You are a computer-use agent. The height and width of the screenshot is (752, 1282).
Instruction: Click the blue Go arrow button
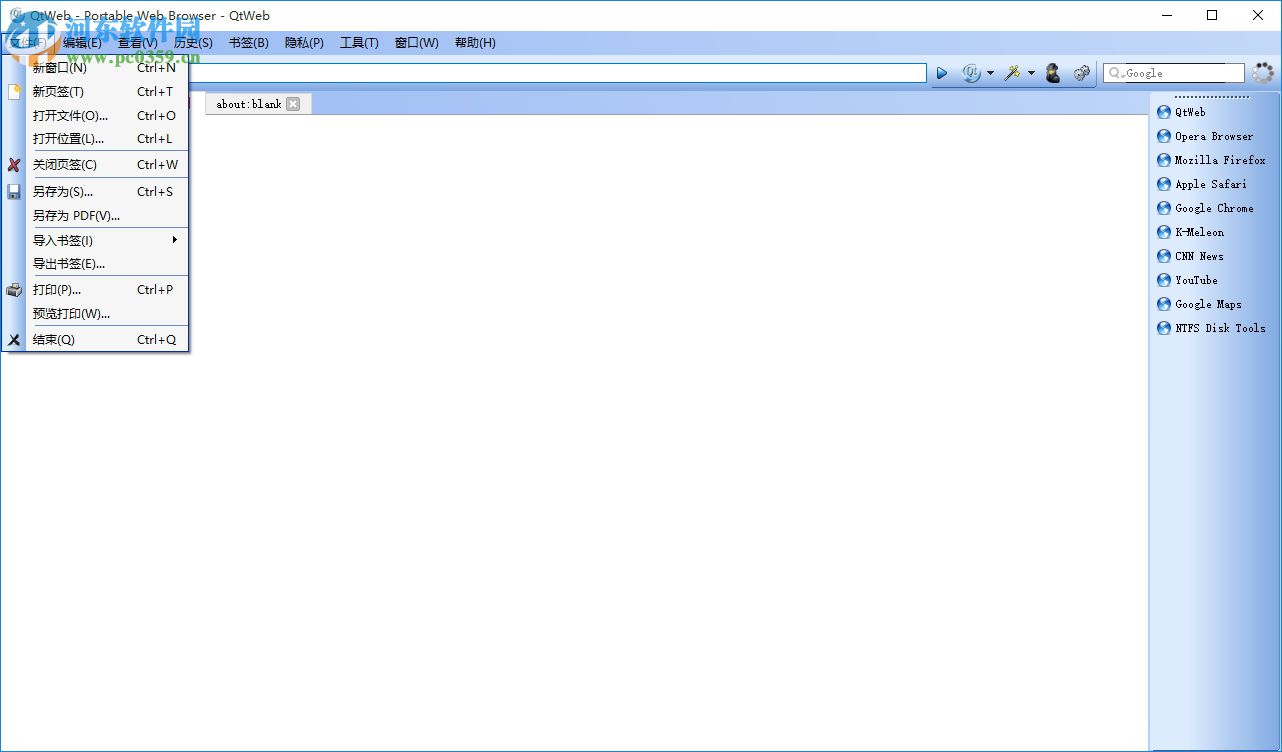941,73
